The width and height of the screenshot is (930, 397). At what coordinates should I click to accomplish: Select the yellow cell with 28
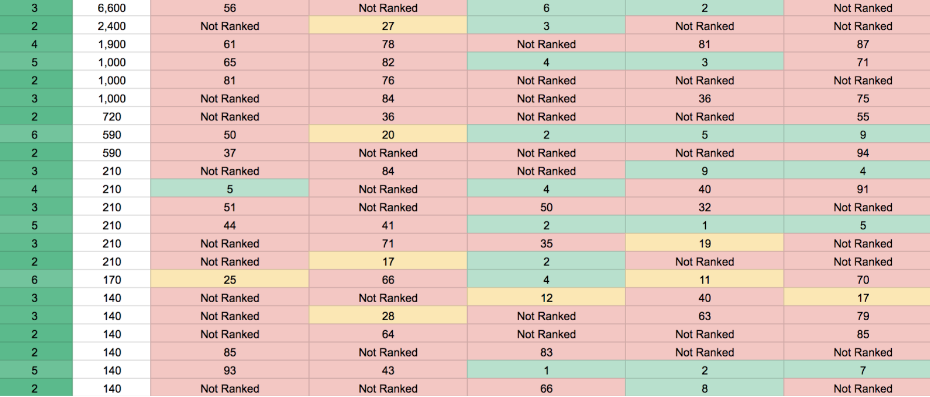click(388, 316)
